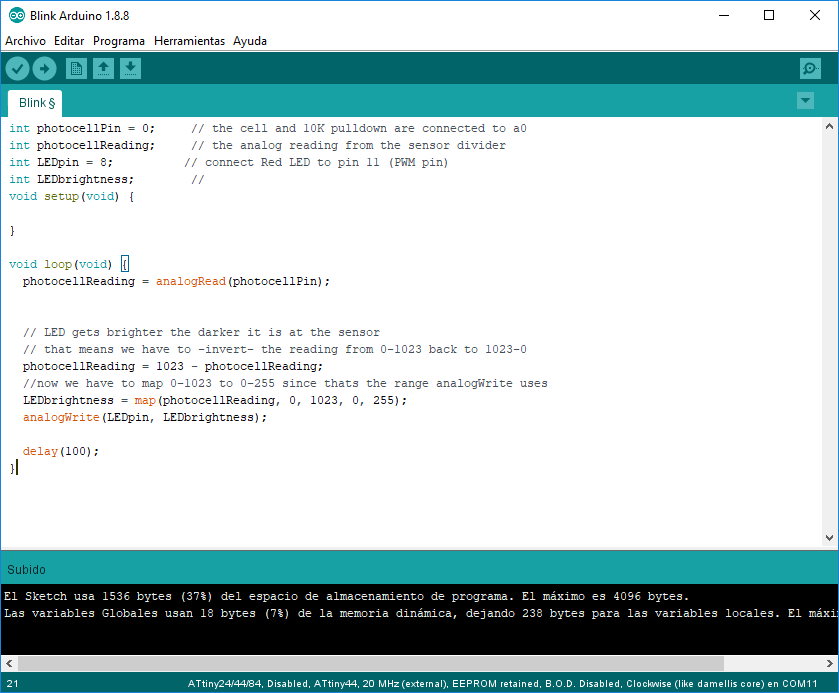The height and width of the screenshot is (693, 839).
Task: Click the closing brace of loop function
Action: [x=12, y=468]
